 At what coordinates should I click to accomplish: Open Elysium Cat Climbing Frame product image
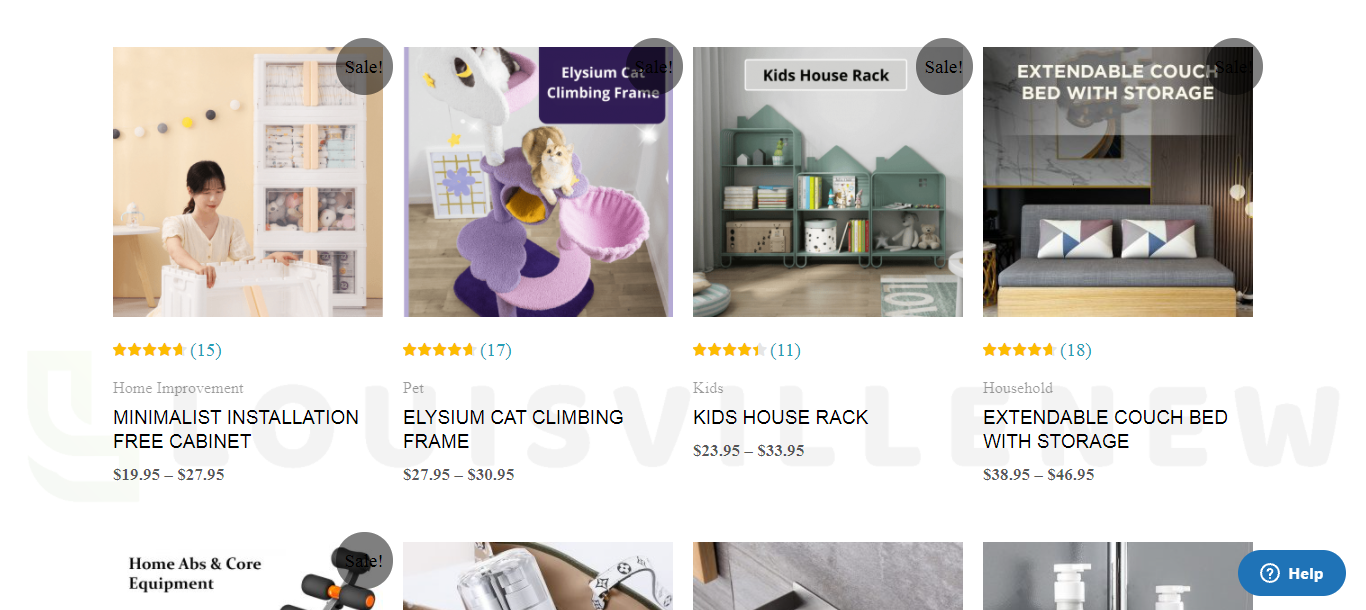[537, 182]
